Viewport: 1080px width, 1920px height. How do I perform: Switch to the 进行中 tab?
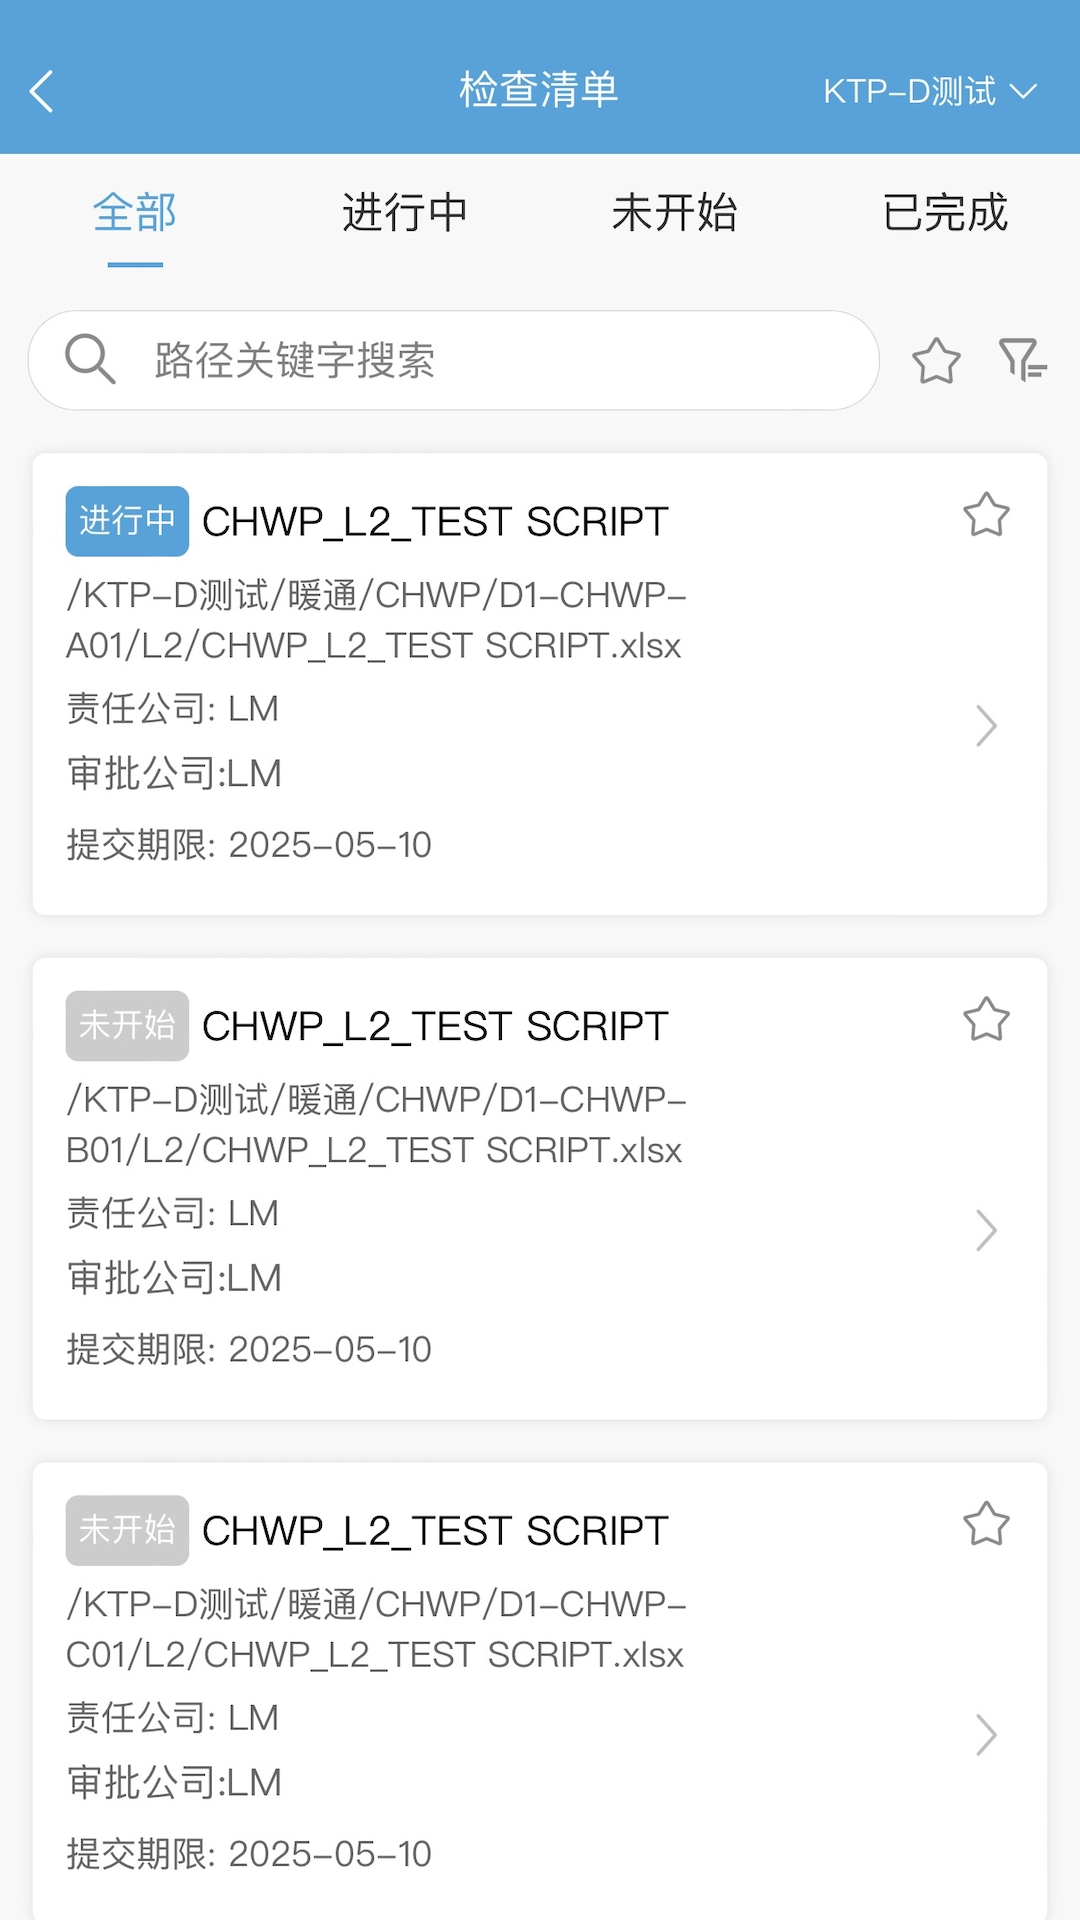pos(405,212)
